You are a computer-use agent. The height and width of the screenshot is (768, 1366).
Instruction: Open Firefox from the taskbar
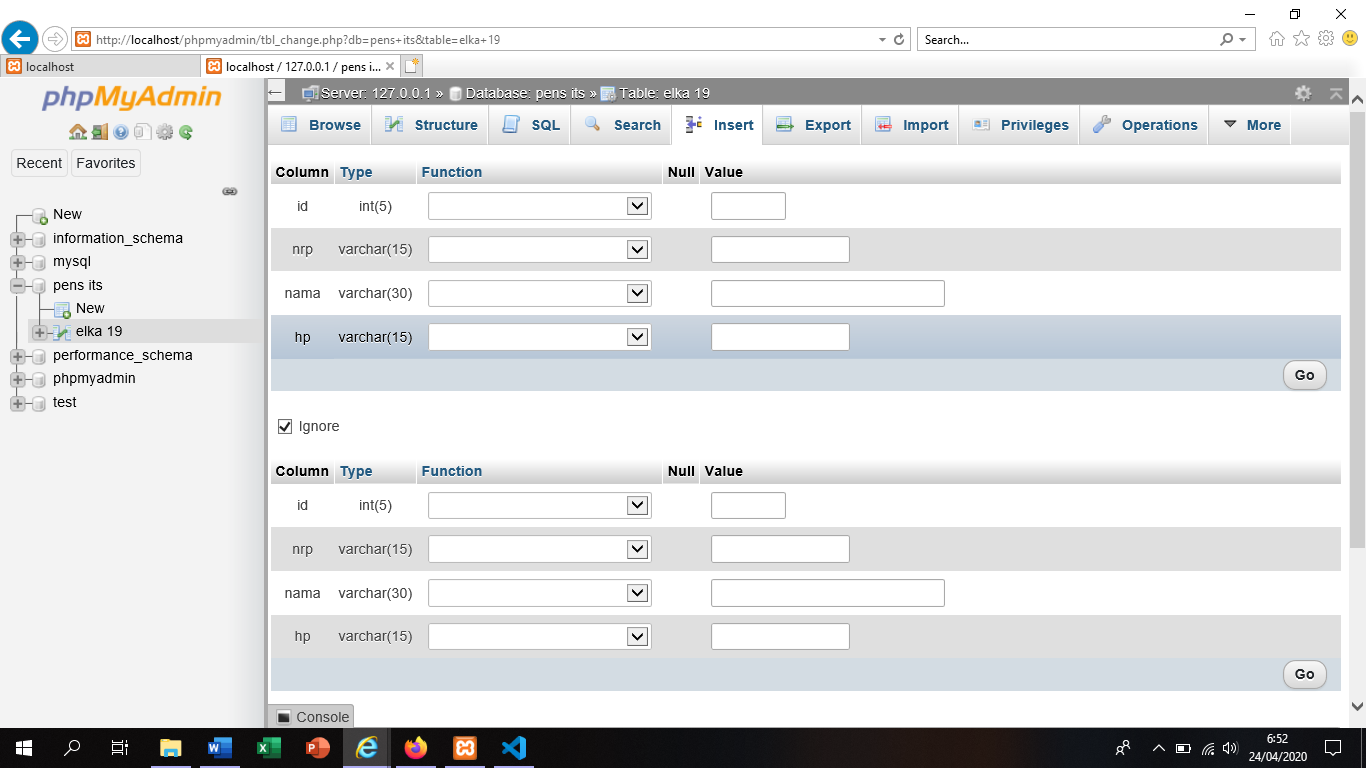point(416,748)
